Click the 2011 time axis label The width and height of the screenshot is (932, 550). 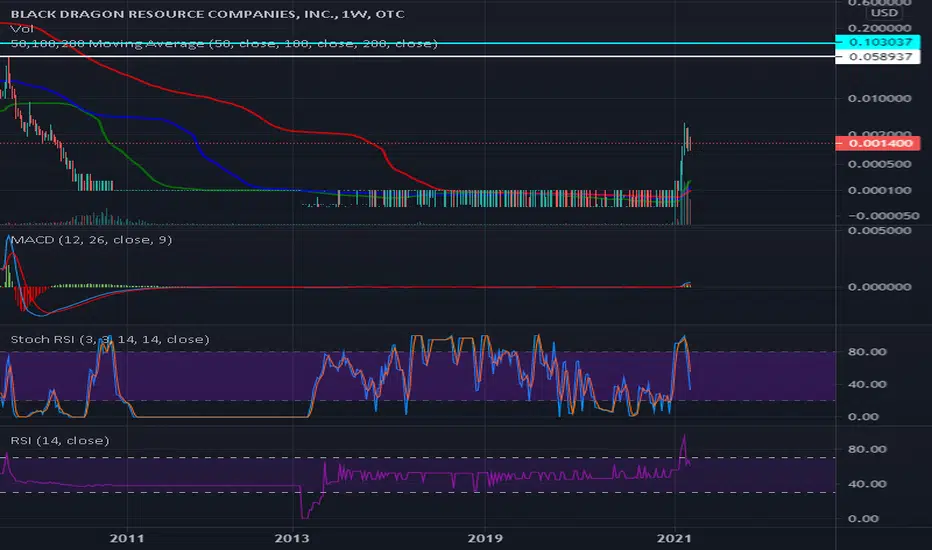coord(127,538)
